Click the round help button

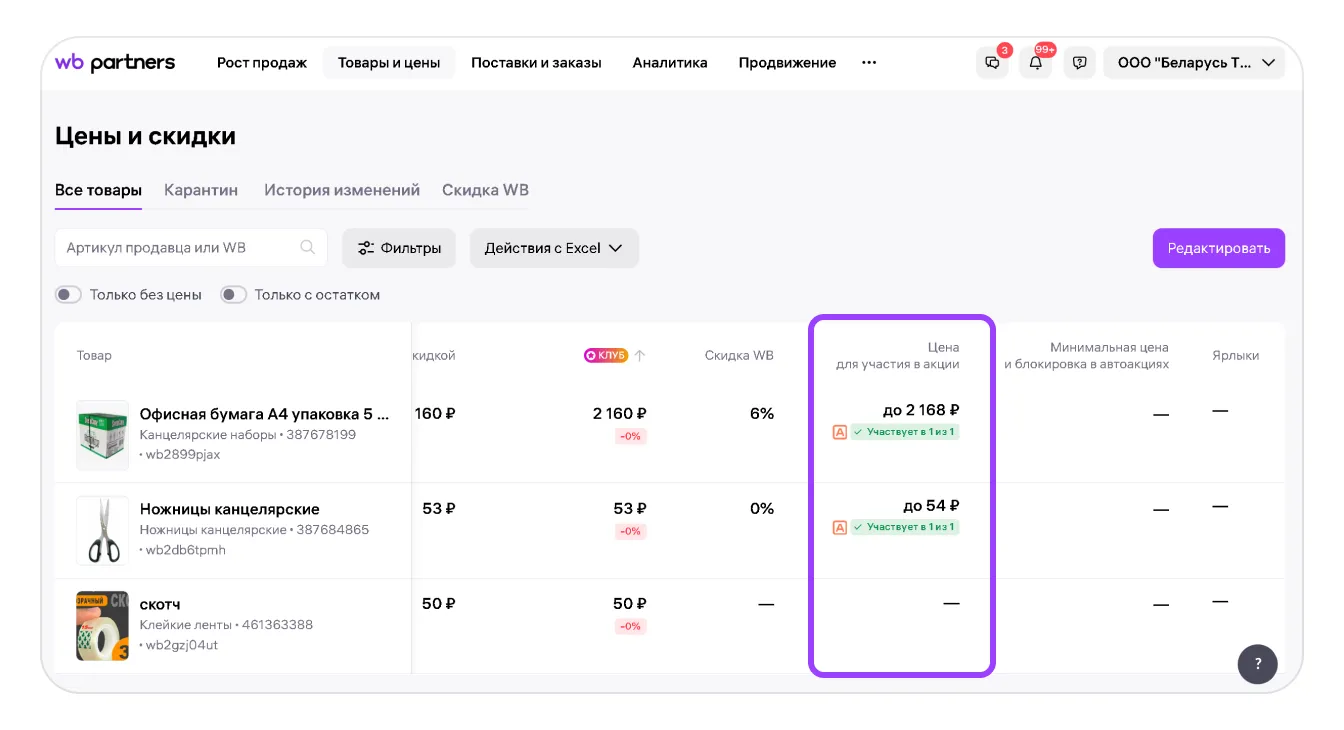(1257, 663)
